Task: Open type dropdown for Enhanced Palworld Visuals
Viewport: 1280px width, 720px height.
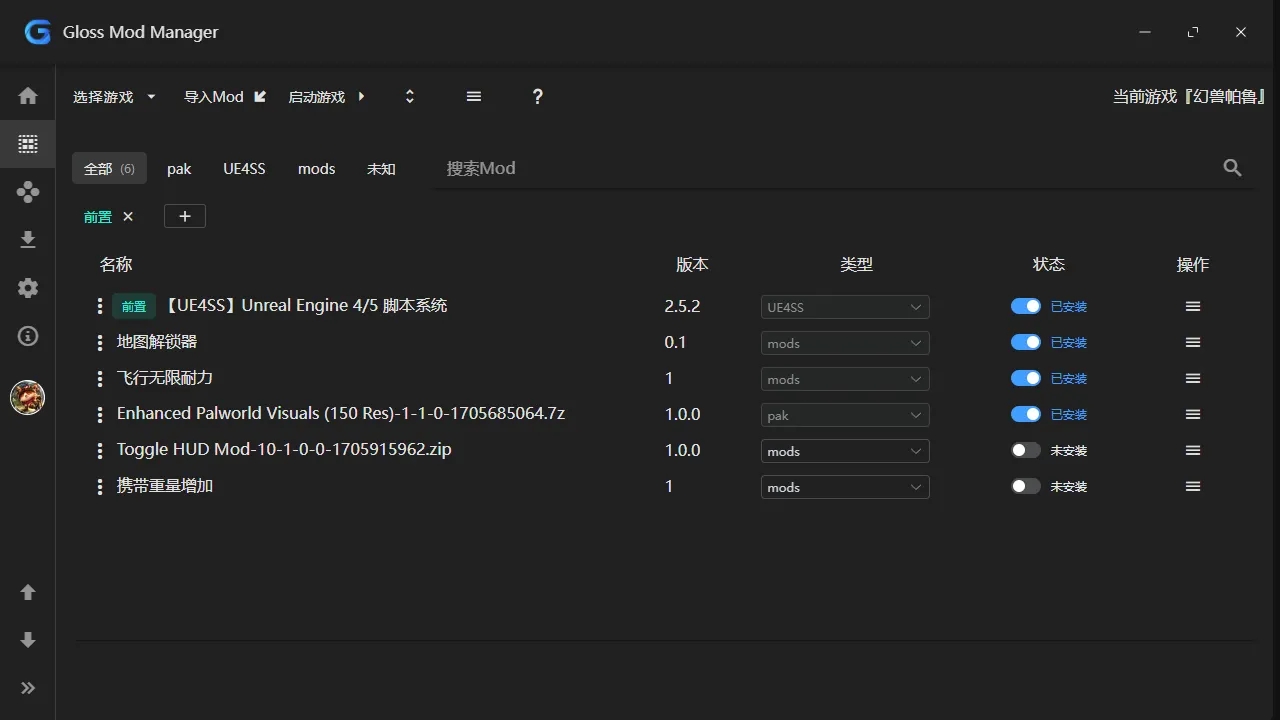Action: point(845,415)
